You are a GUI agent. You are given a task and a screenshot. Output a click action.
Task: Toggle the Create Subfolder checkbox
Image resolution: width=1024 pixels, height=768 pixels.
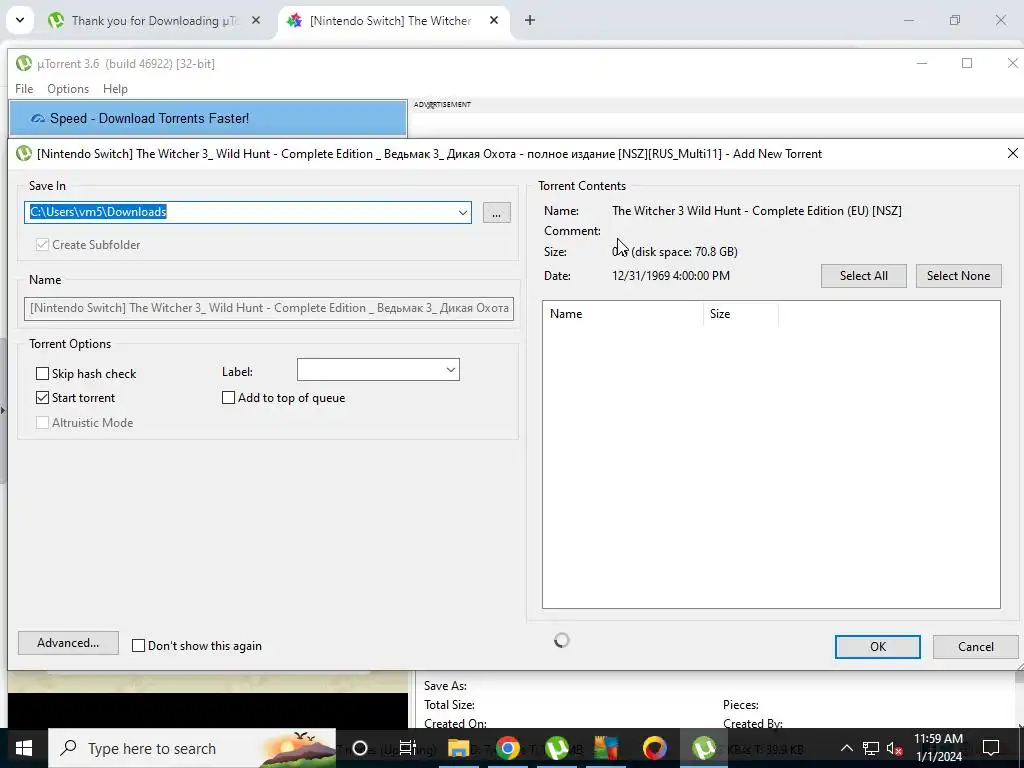coord(42,245)
